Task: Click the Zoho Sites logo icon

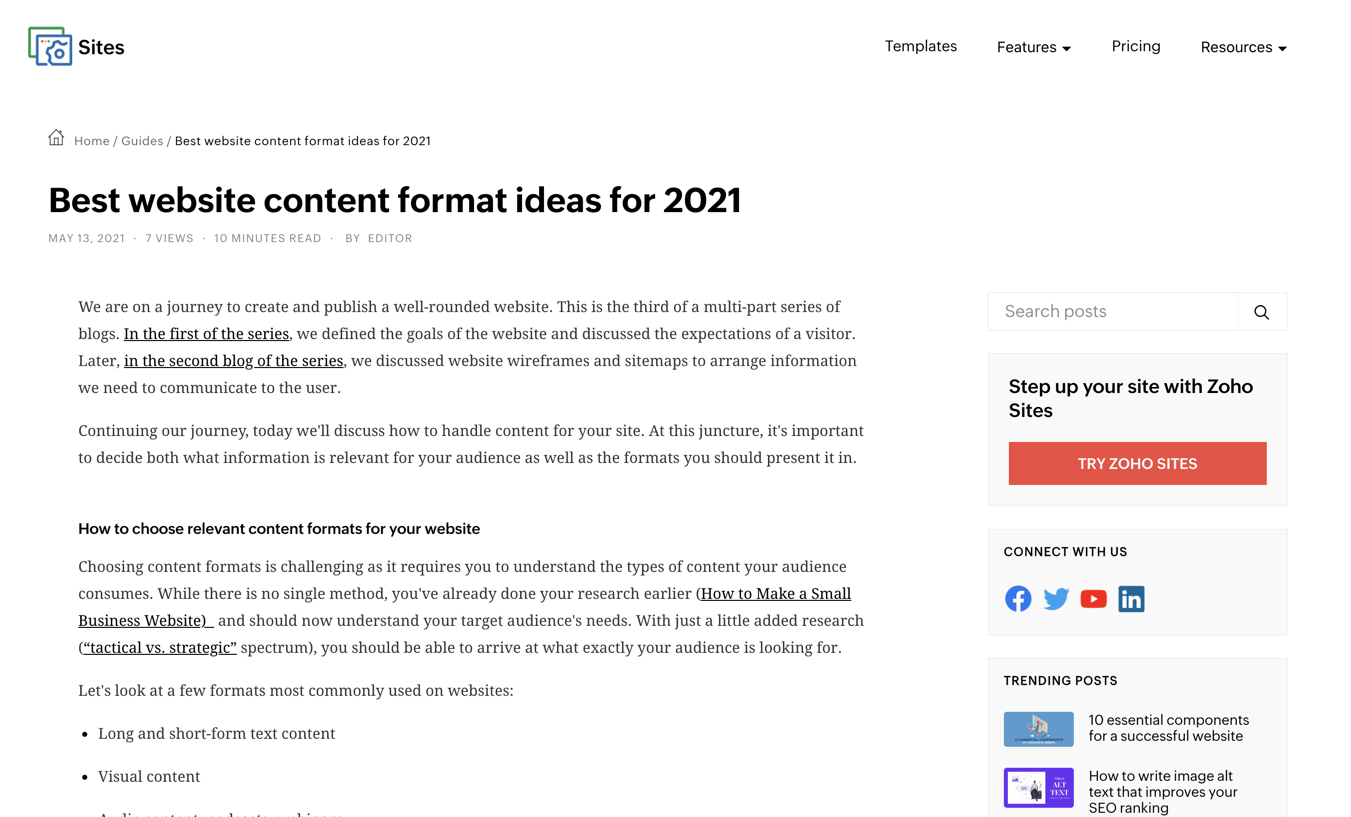Action: coord(50,47)
